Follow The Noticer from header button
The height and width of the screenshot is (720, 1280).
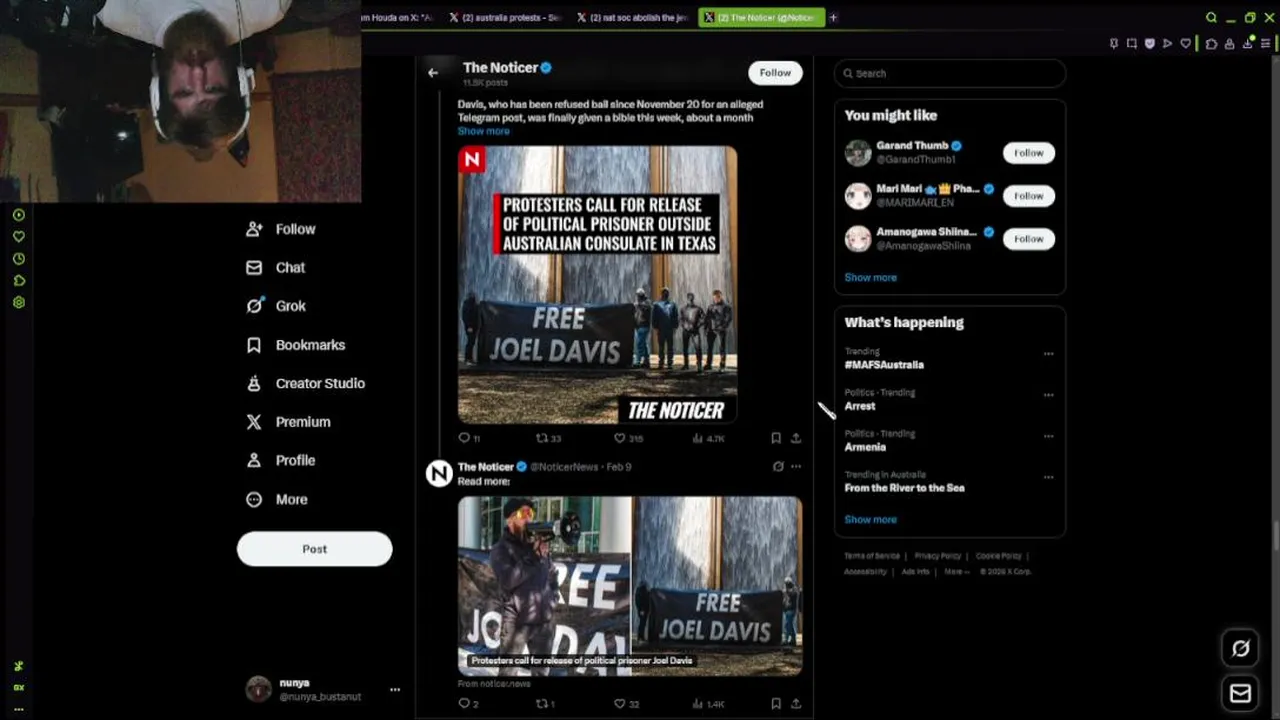pos(775,73)
